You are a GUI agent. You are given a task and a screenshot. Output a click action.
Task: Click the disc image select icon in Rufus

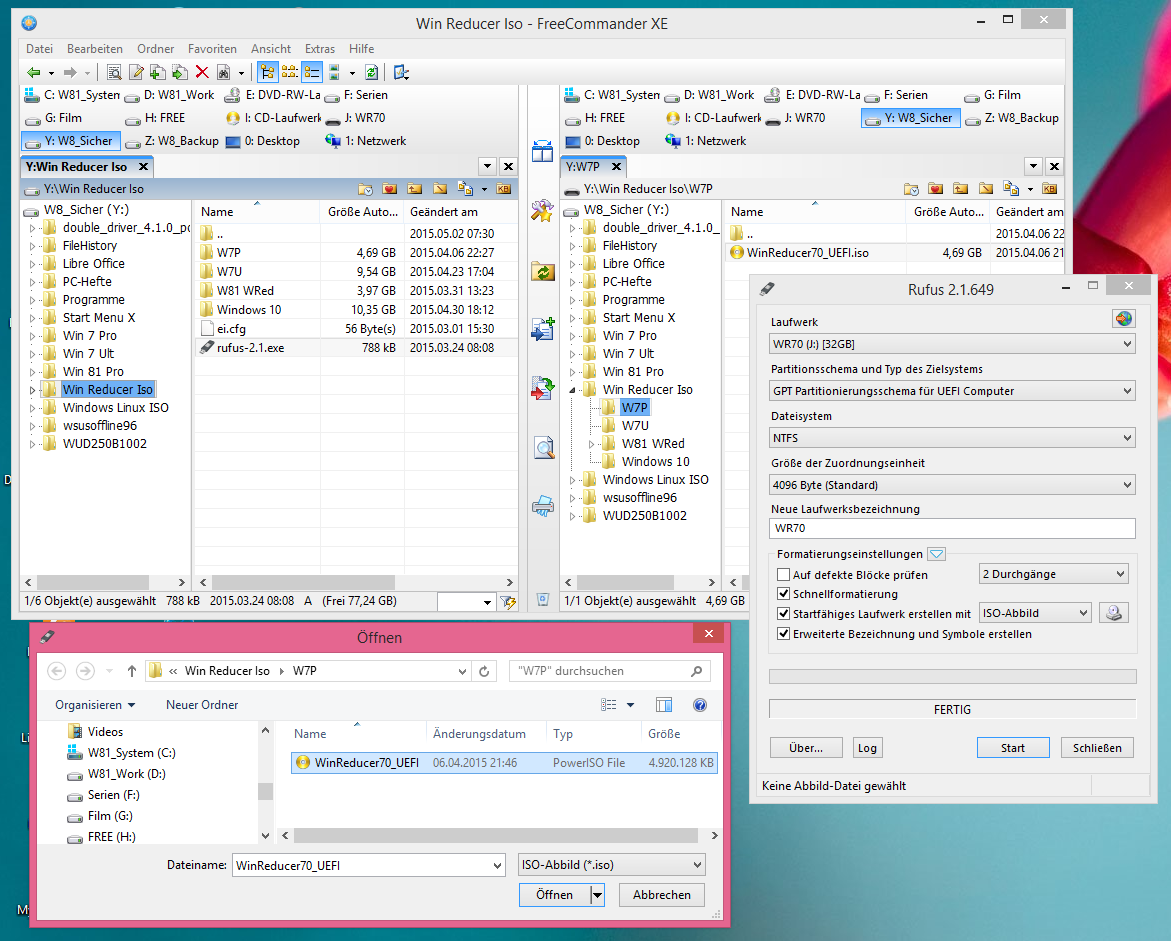1113,613
